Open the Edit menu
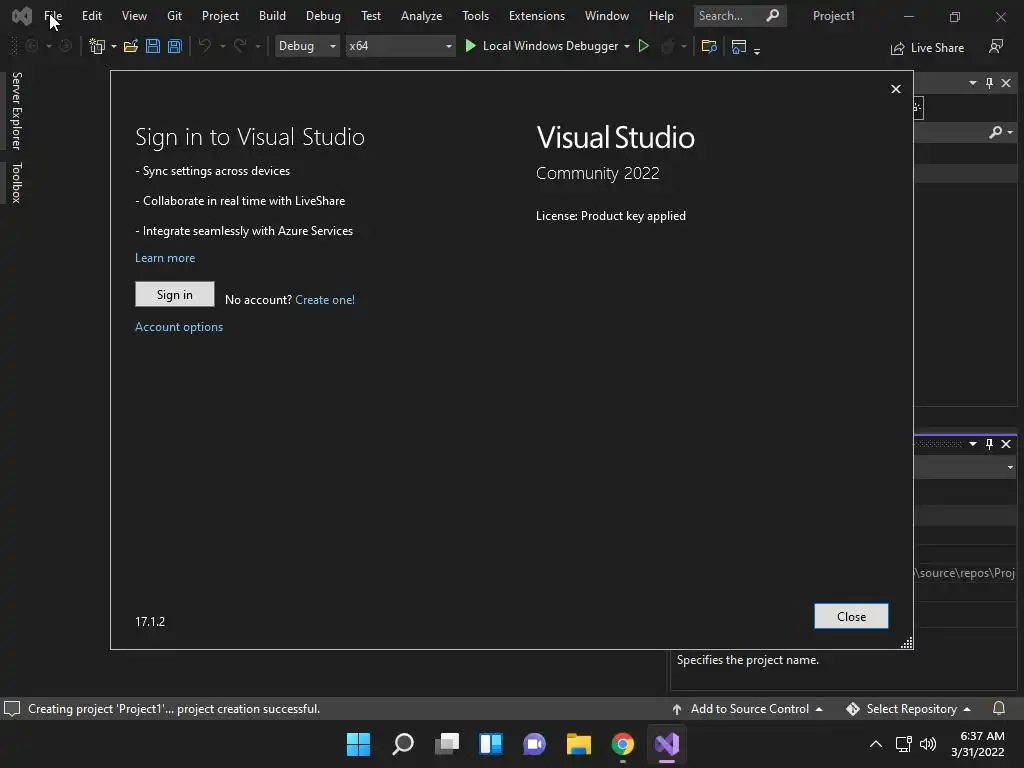This screenshot has width=1024, height=768. (x=91, y=16)
